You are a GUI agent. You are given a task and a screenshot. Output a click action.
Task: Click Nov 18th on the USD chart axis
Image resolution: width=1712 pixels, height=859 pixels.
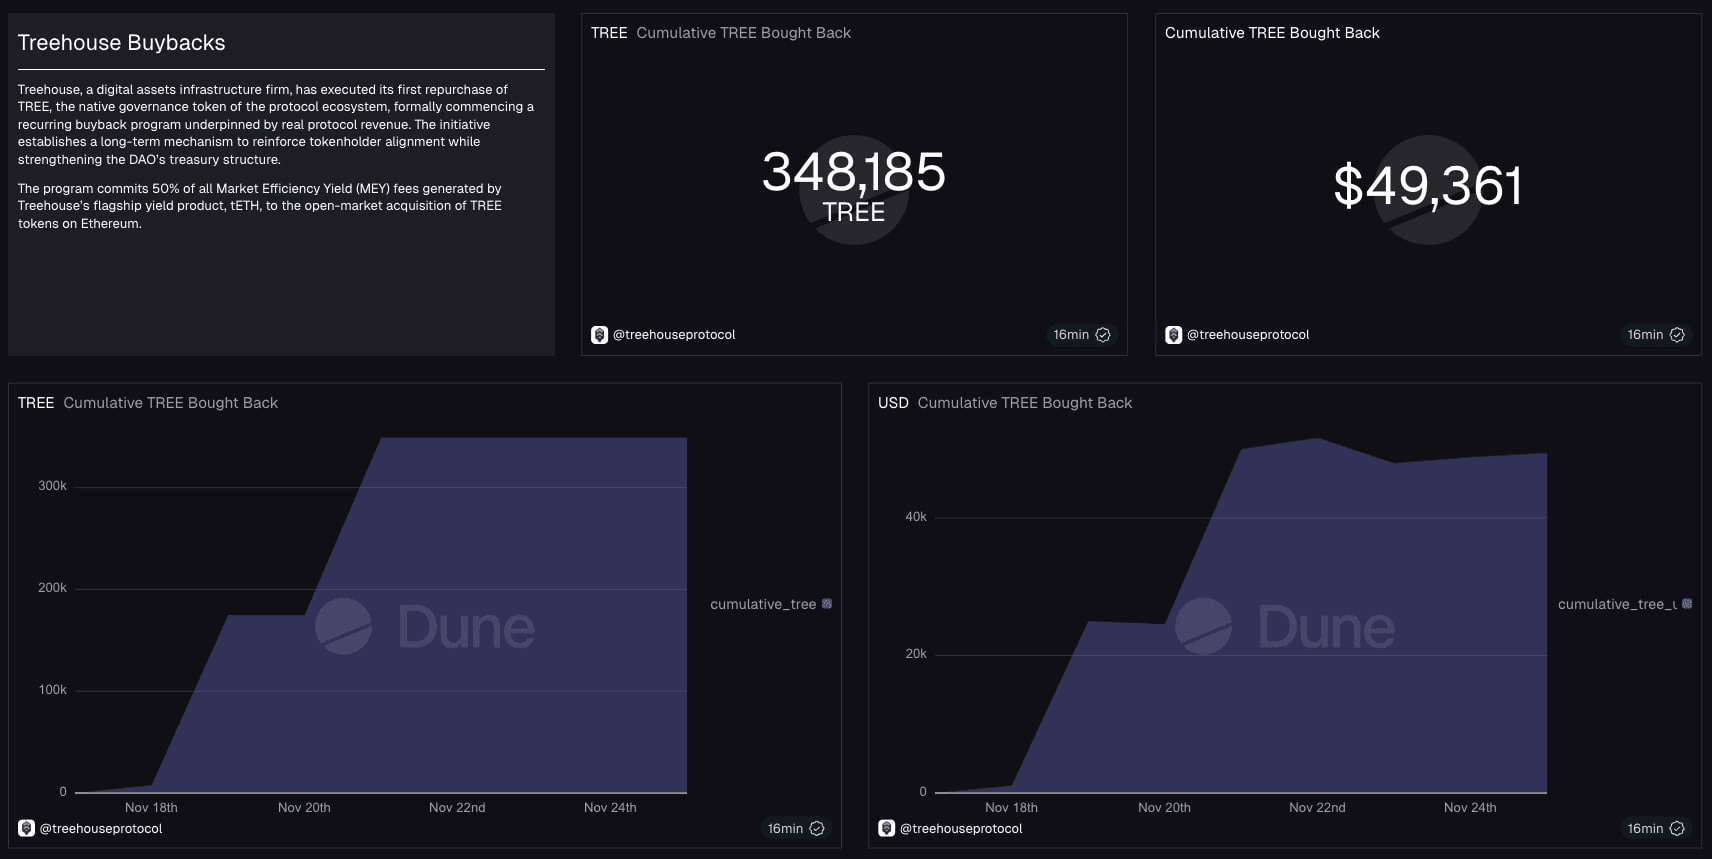pos(1011,808)
